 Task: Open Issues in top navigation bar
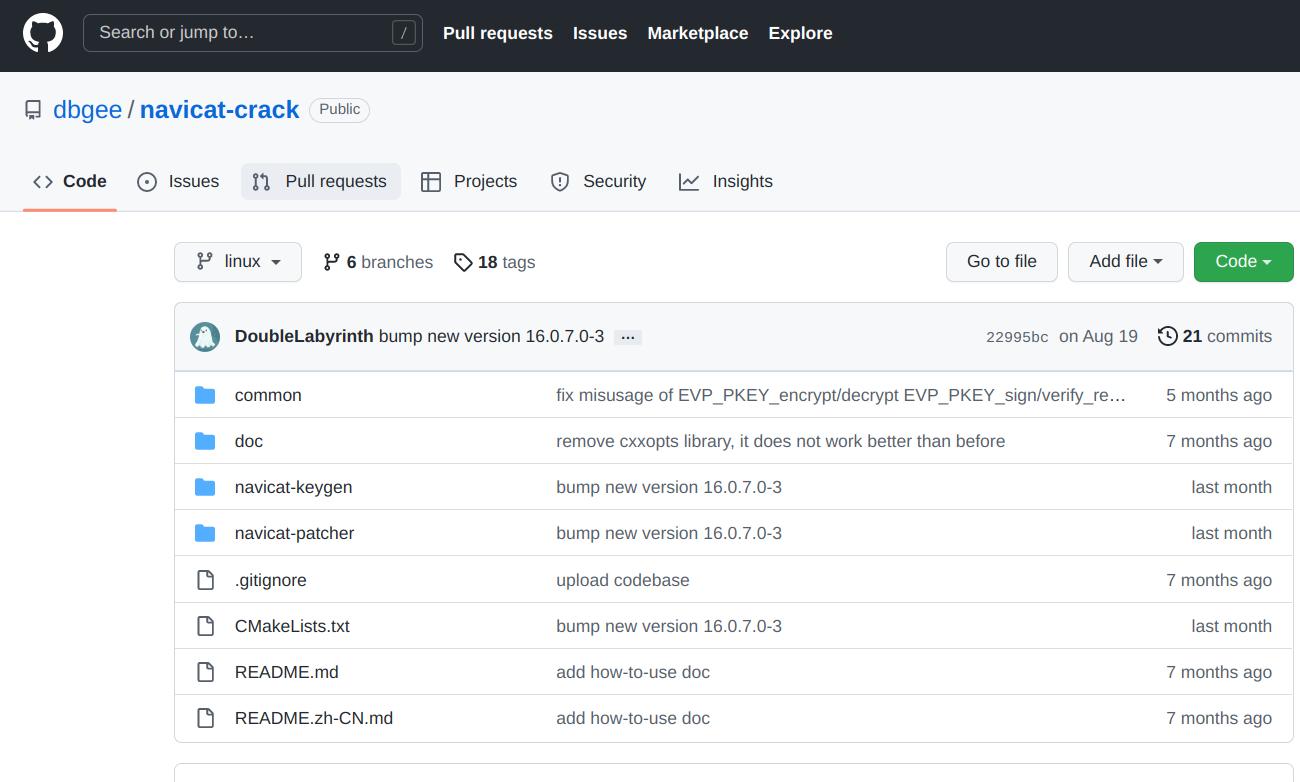point(600,33)
